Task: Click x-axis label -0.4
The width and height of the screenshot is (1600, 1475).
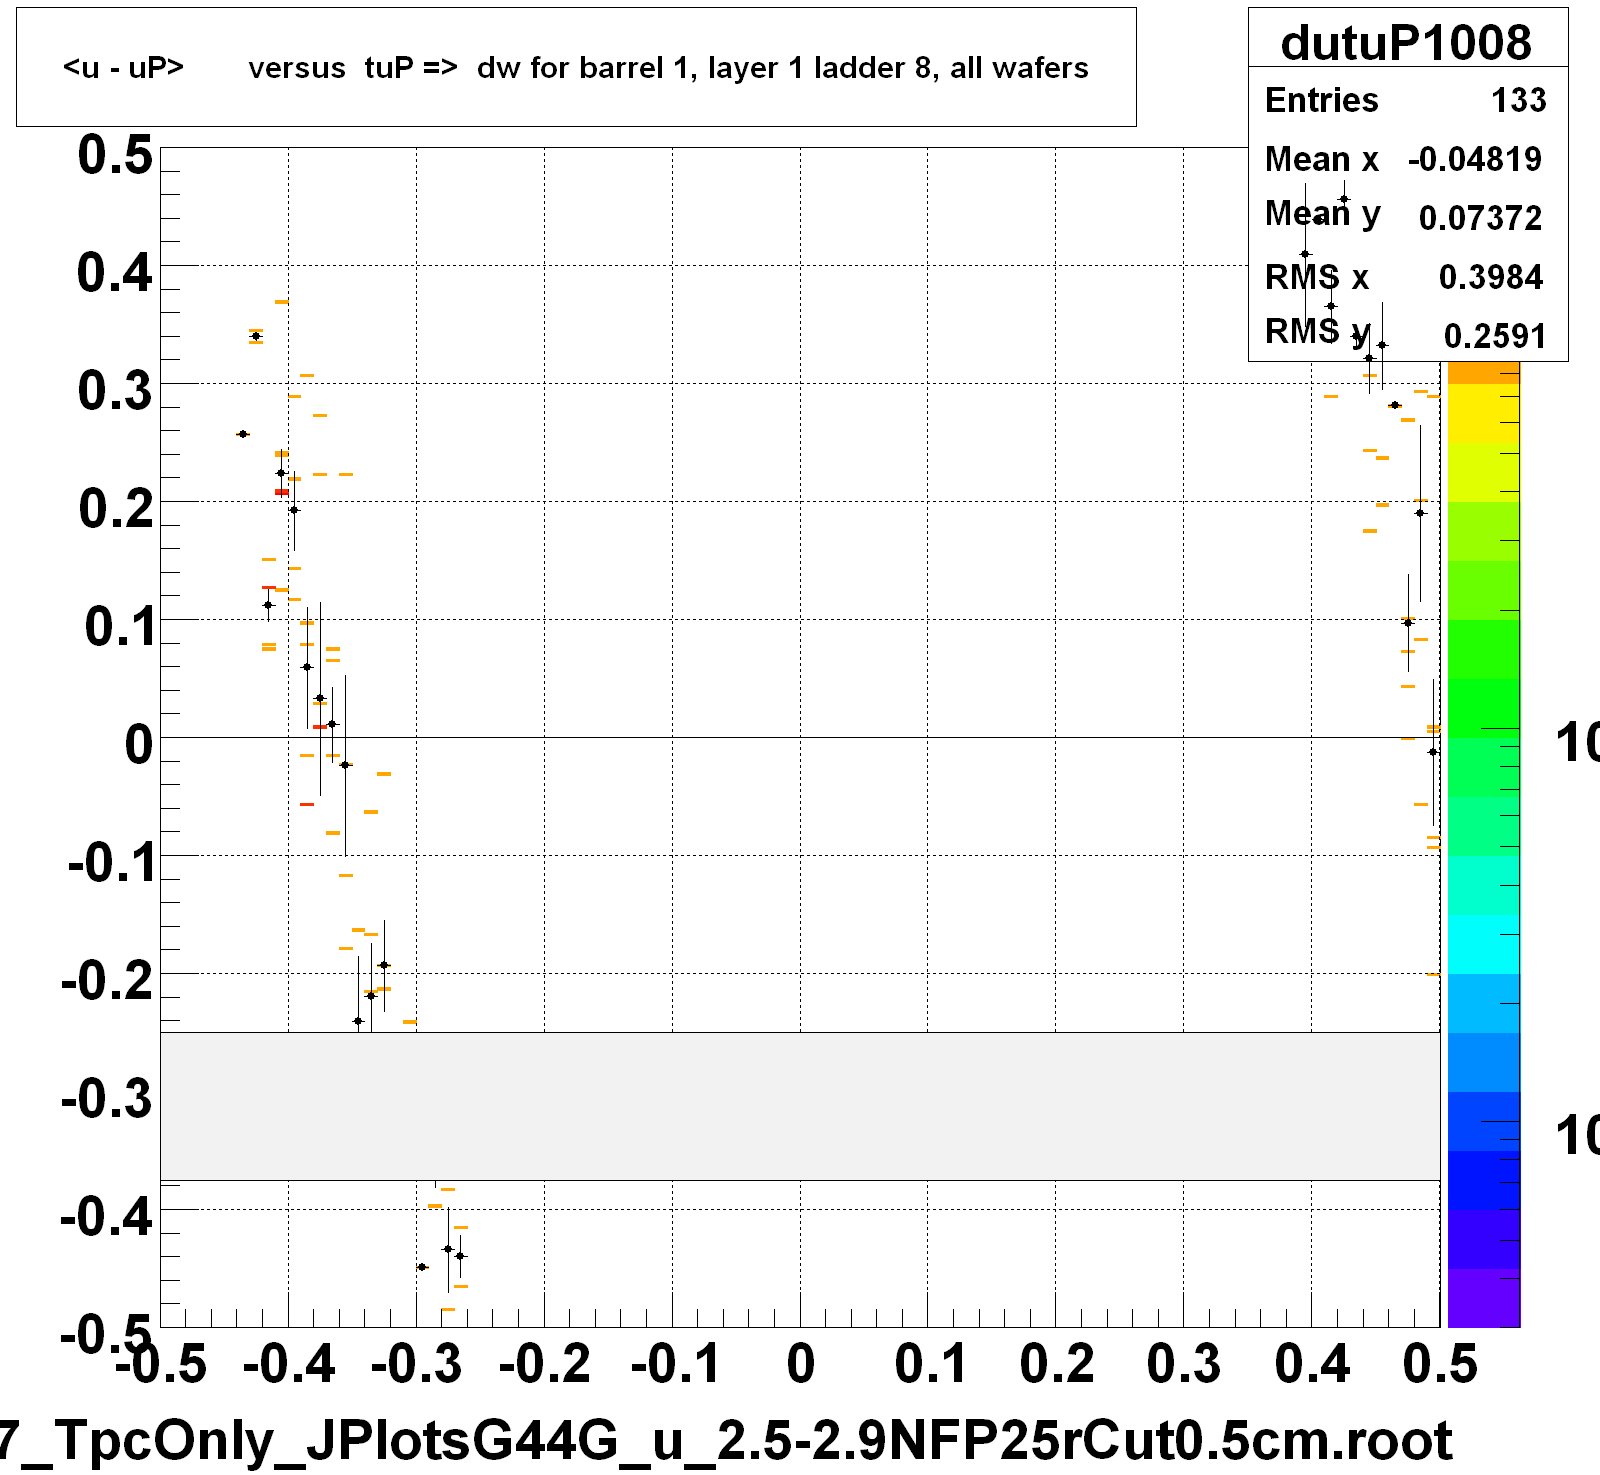Action: tap(288, 1363)
